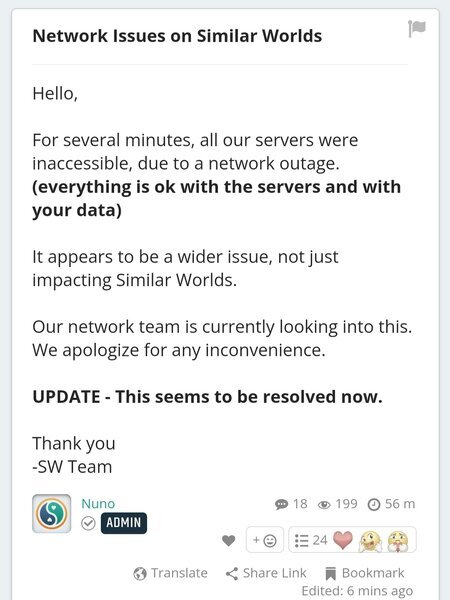Bookmark this post
The width and height of the screenshot is (450, 600).
pyautogui.click(x=364, y=573)
